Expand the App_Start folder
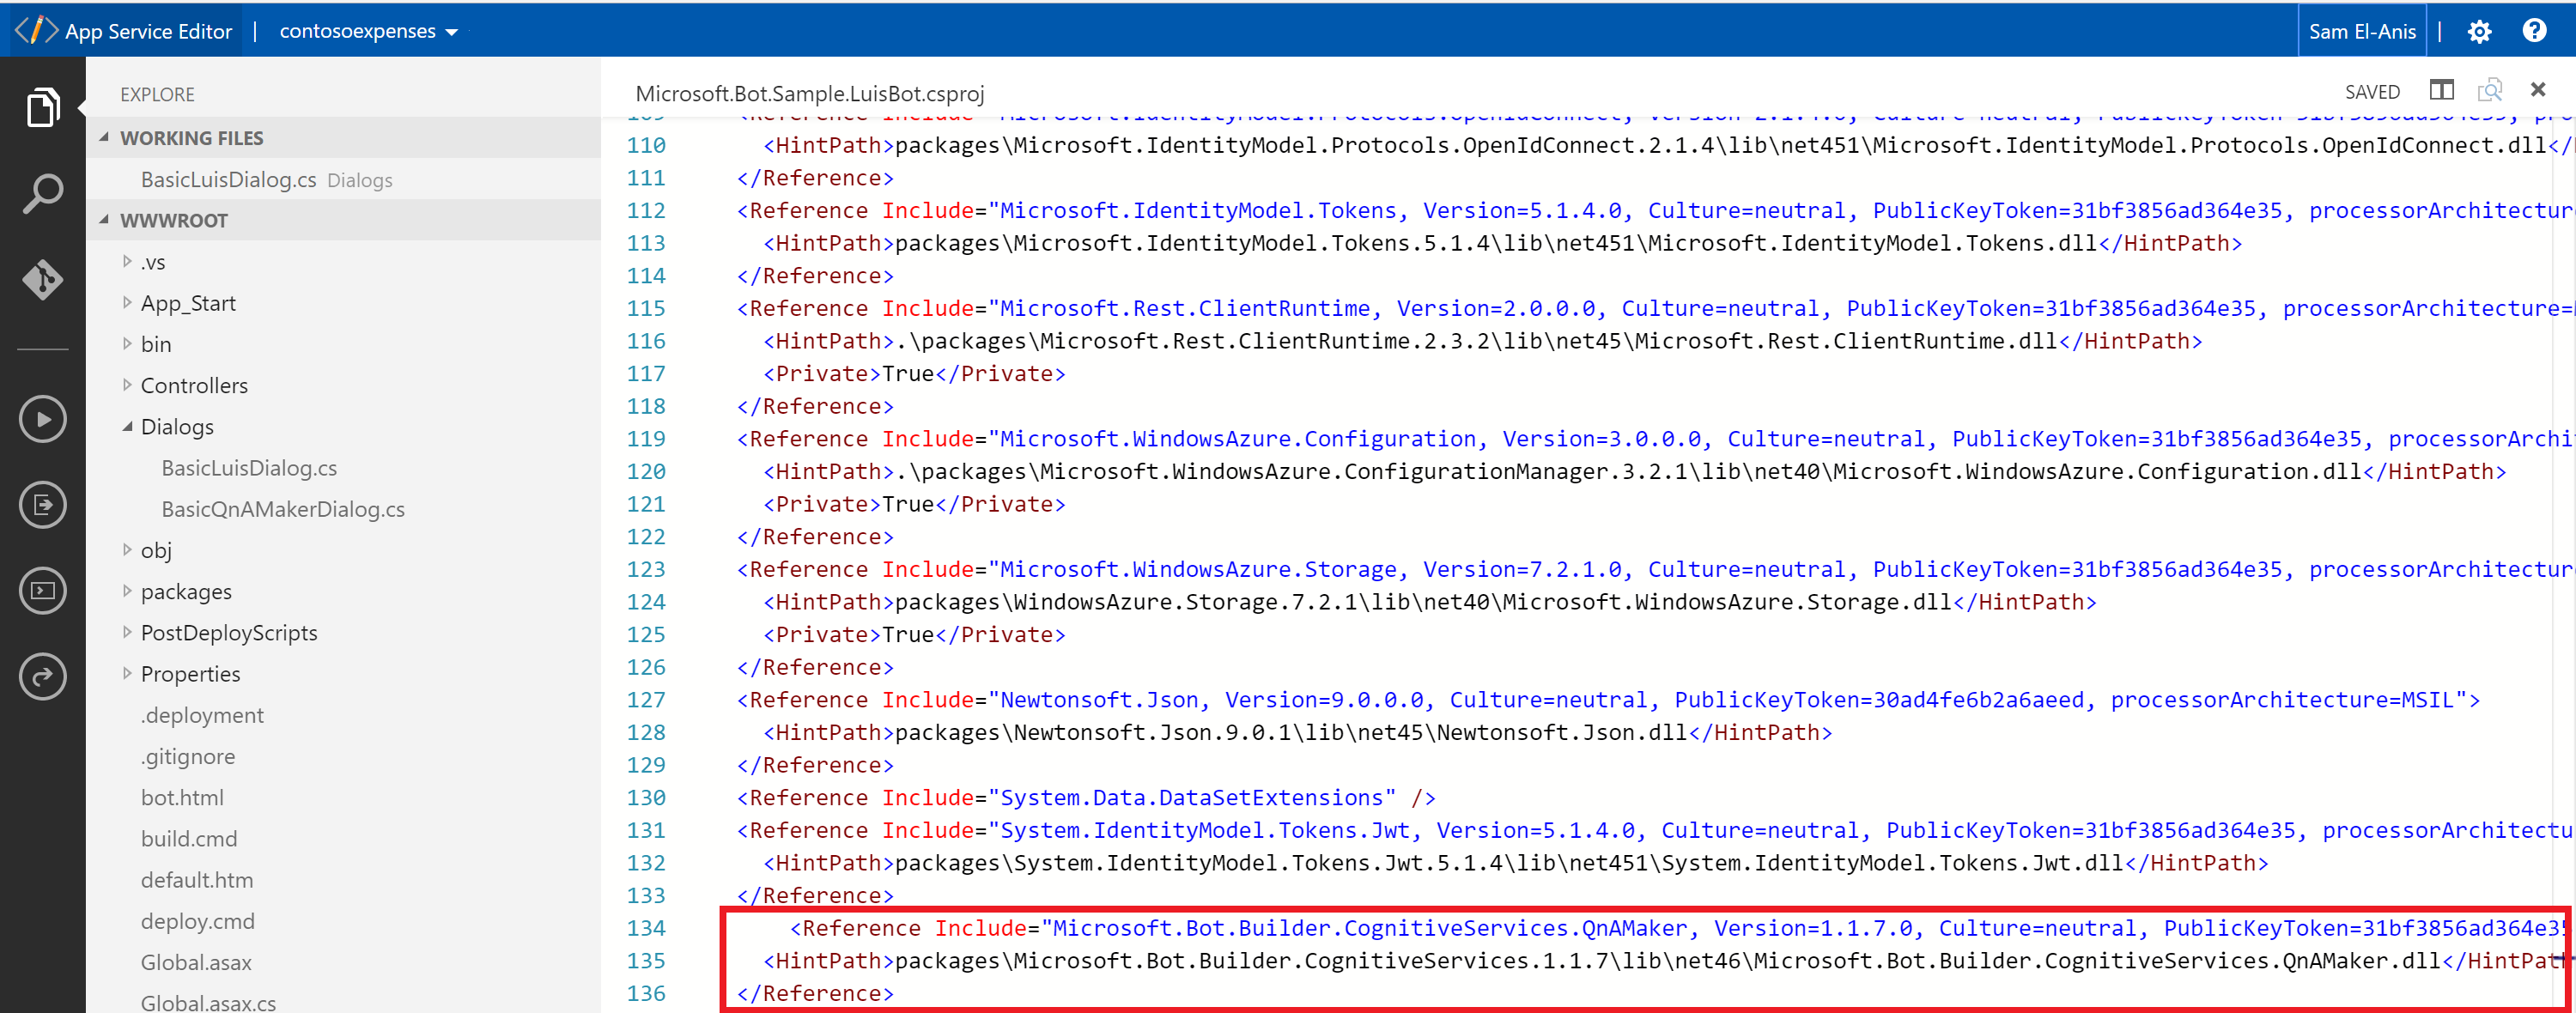This screenshot has width=2576, height=1013. pyautogui.click(x=127, y=302)
